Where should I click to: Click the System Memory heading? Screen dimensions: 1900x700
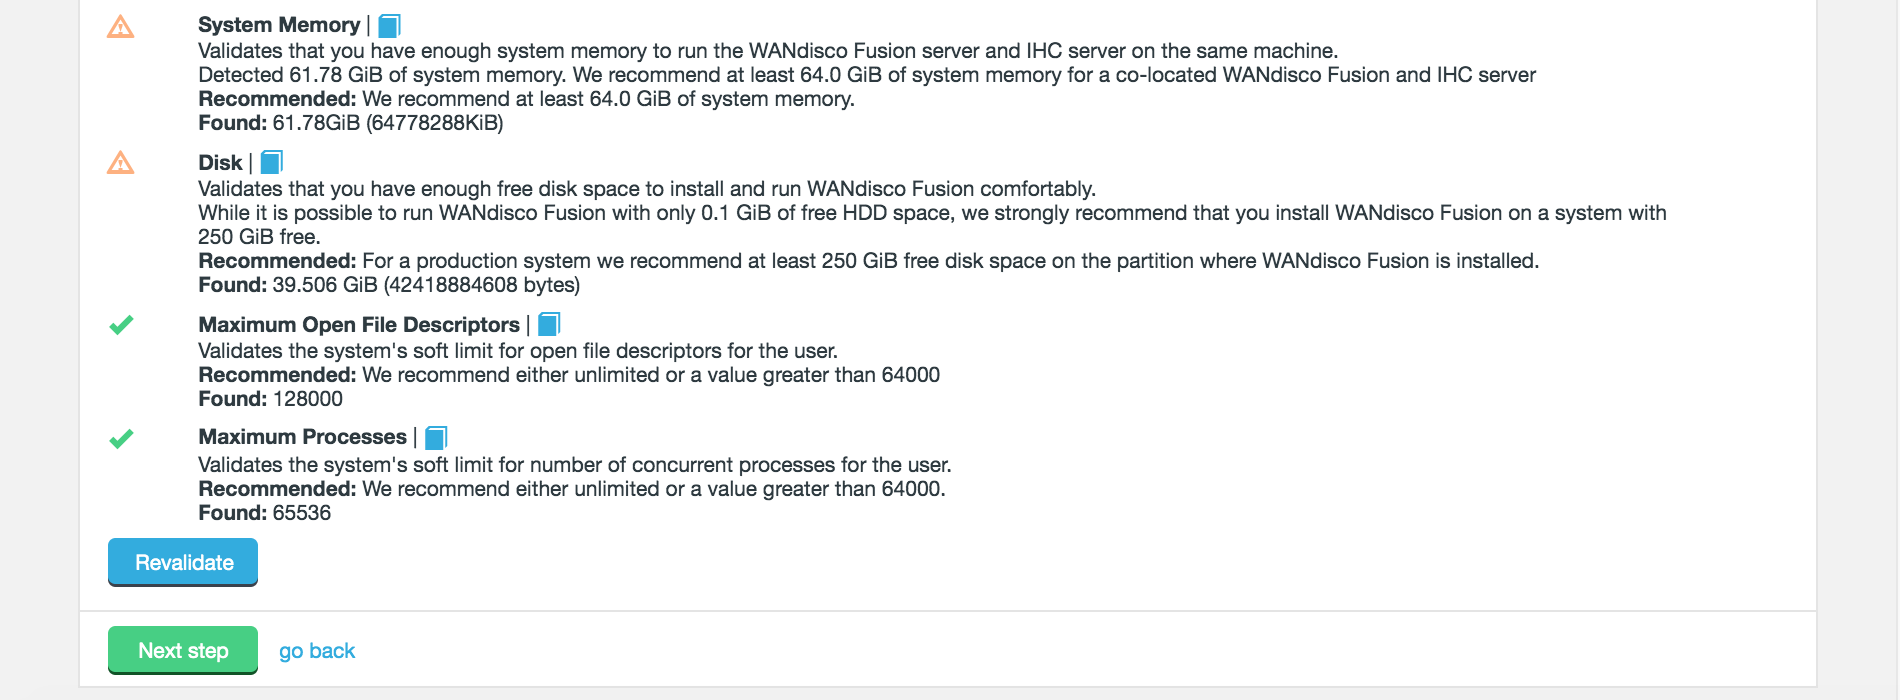click(279, 25)
